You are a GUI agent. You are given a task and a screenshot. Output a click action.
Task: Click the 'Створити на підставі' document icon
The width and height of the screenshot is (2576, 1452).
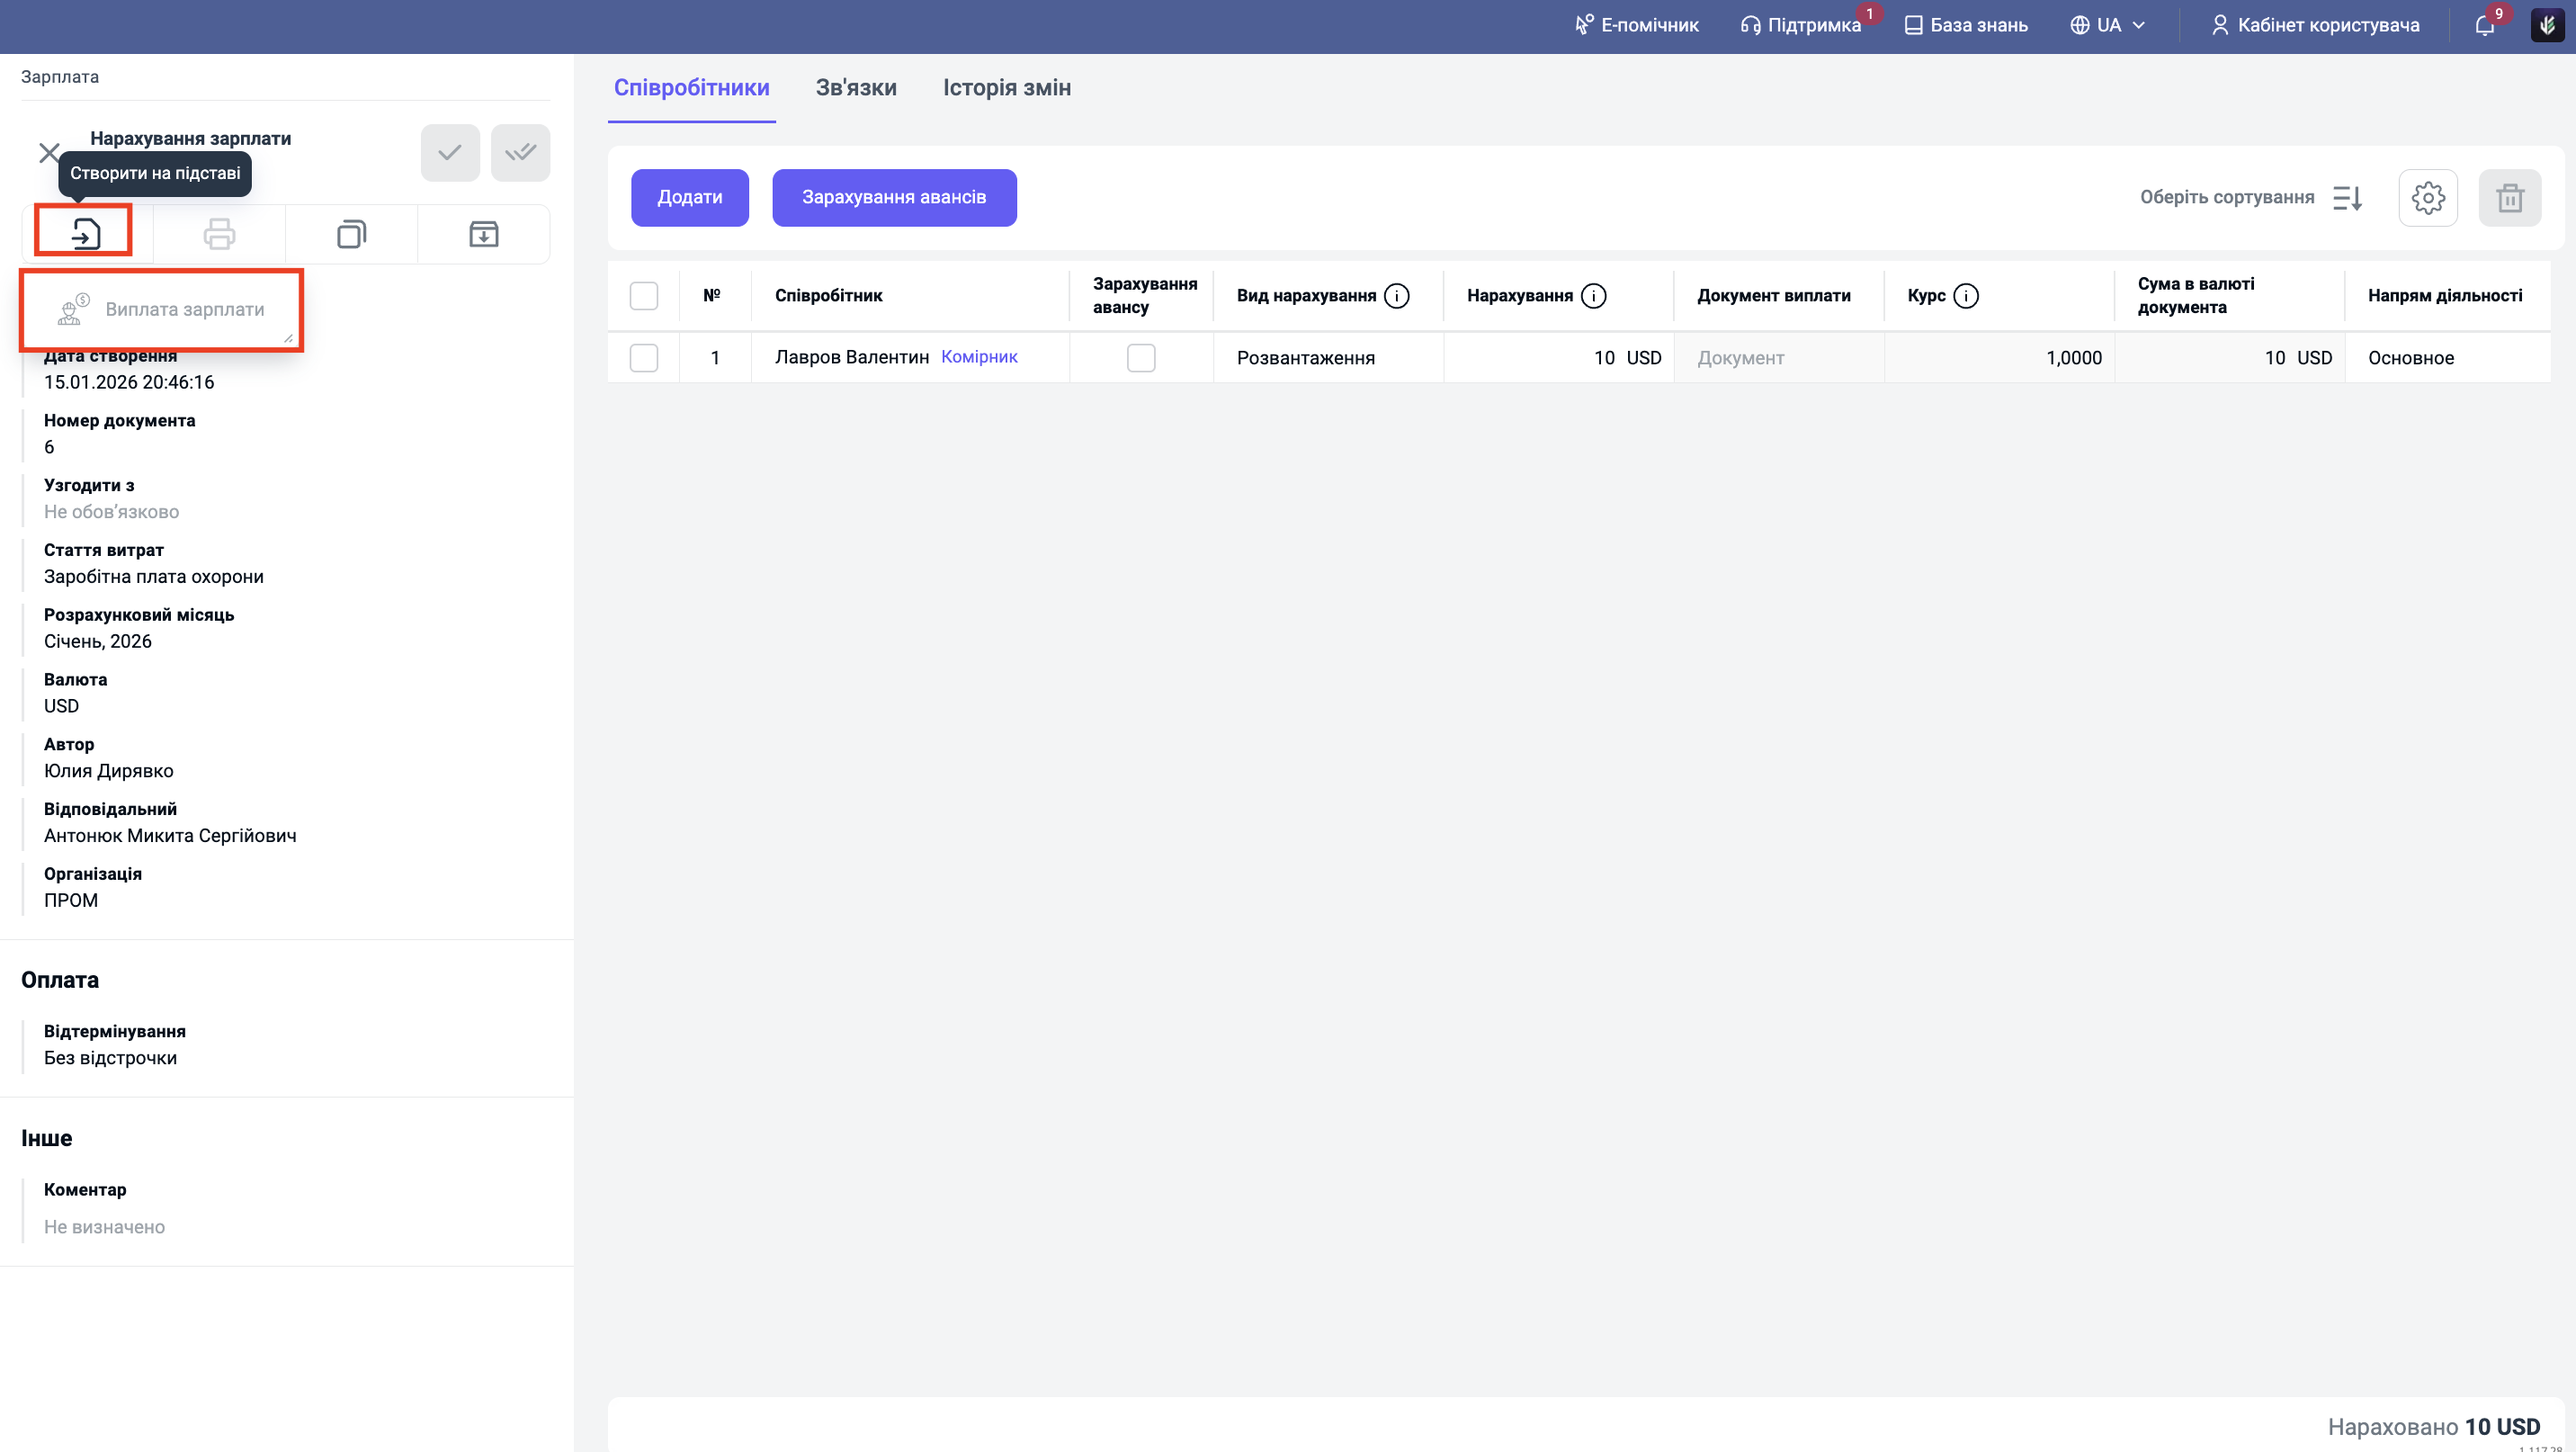tap(85, 234)
